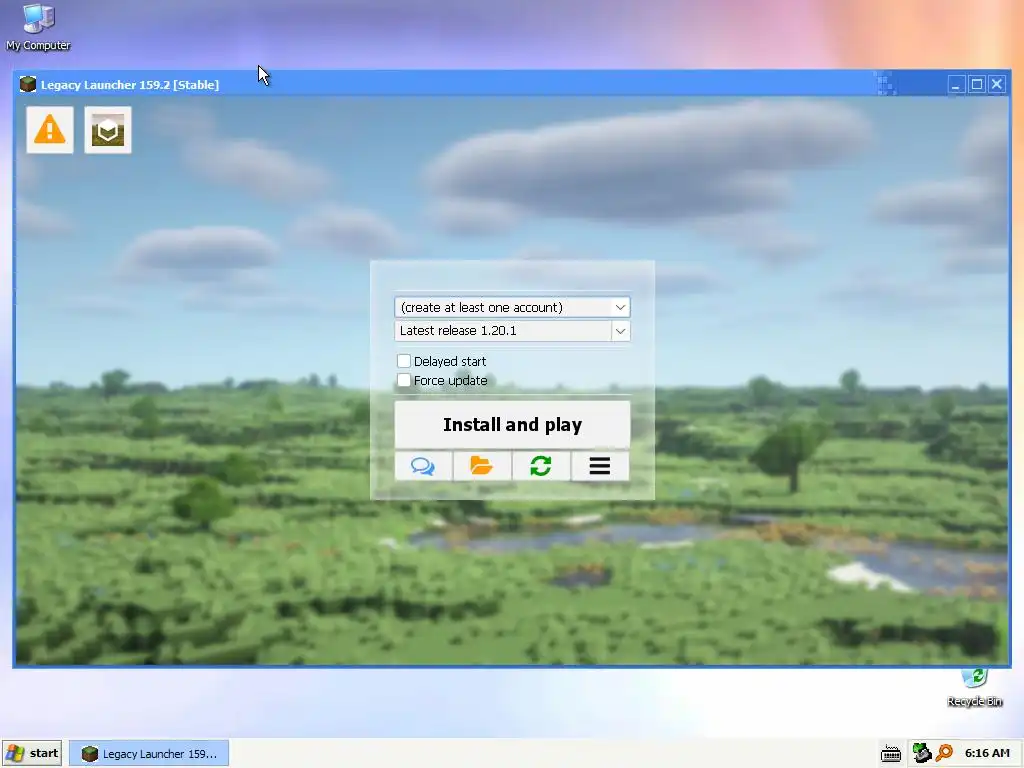
Task: Click the 6:16 AM system clock
Action: click(987, 753)
